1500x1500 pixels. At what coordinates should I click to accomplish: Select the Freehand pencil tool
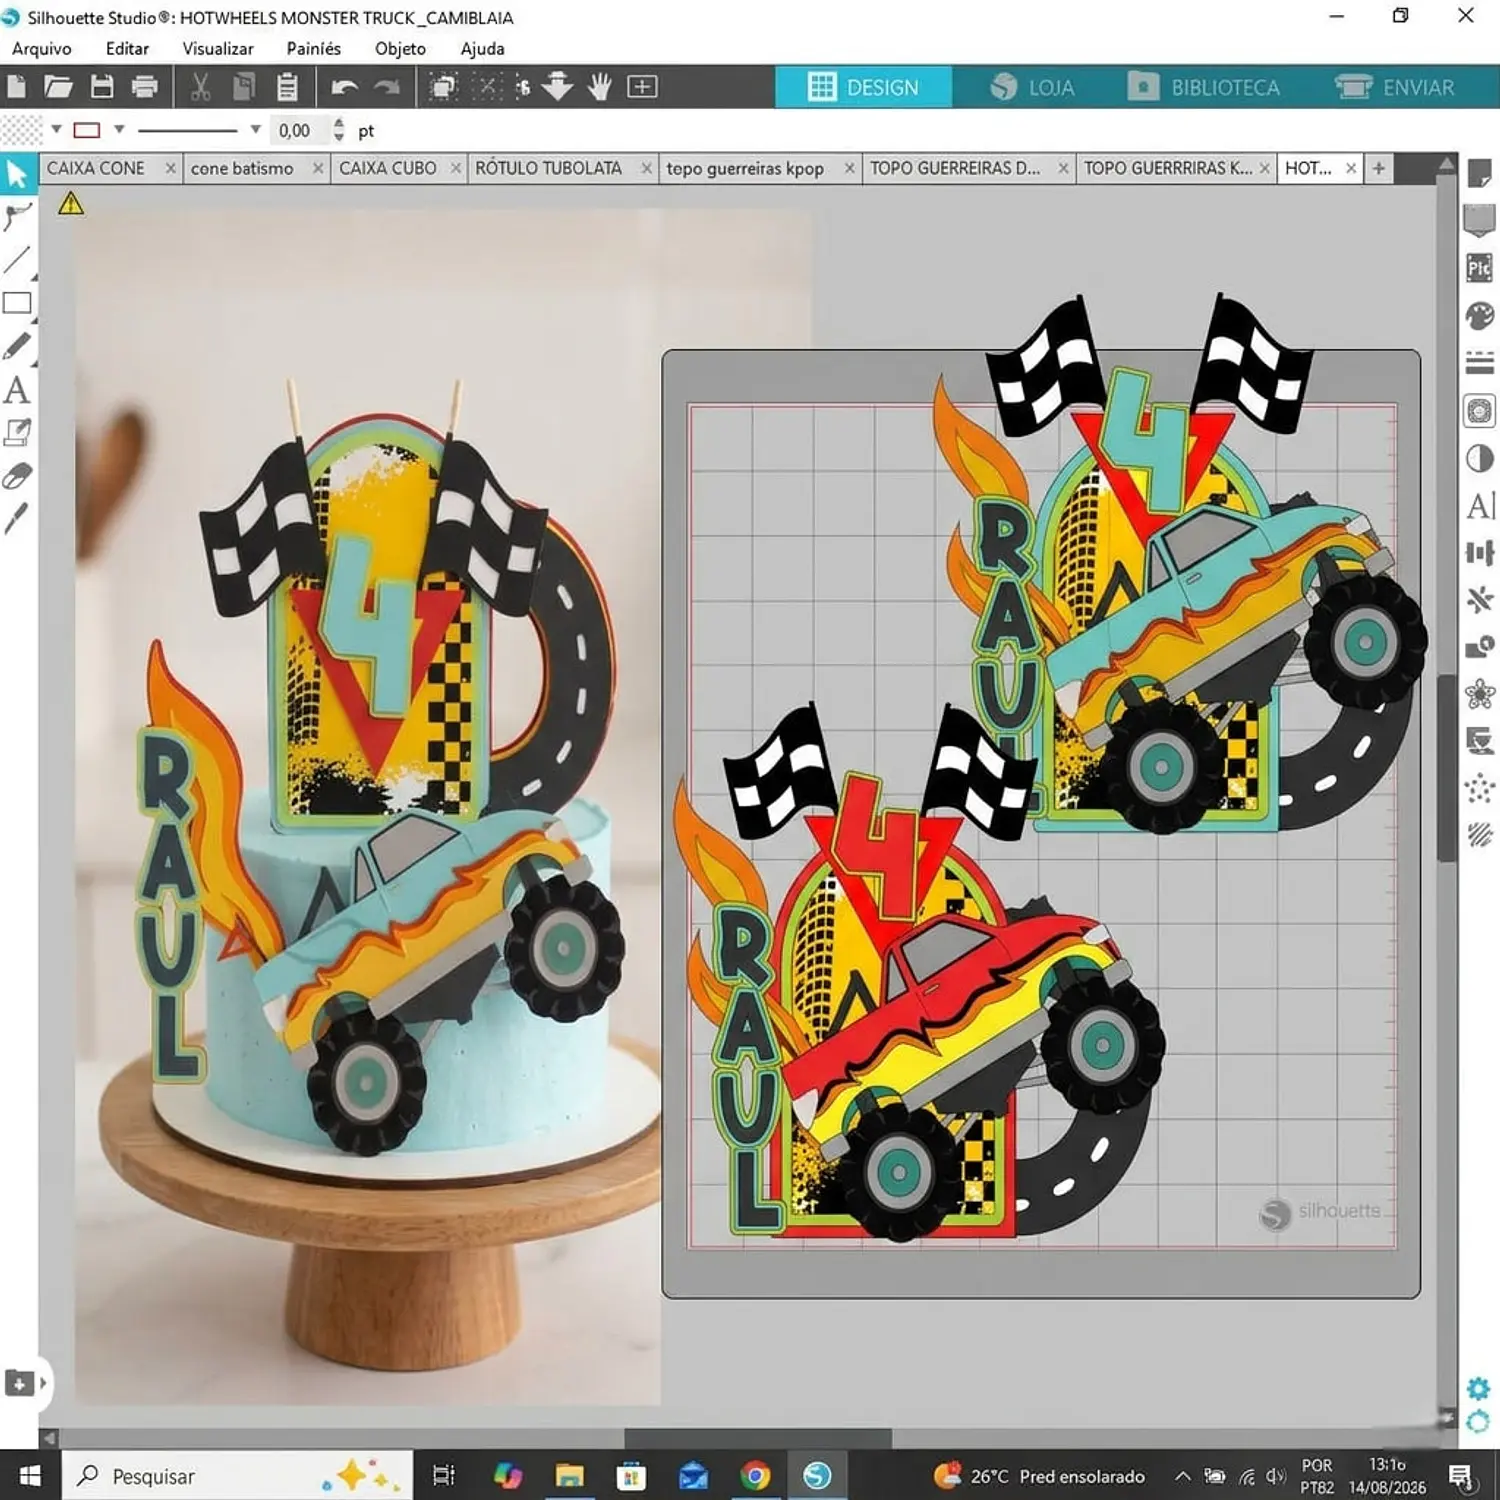coord(17,346)
